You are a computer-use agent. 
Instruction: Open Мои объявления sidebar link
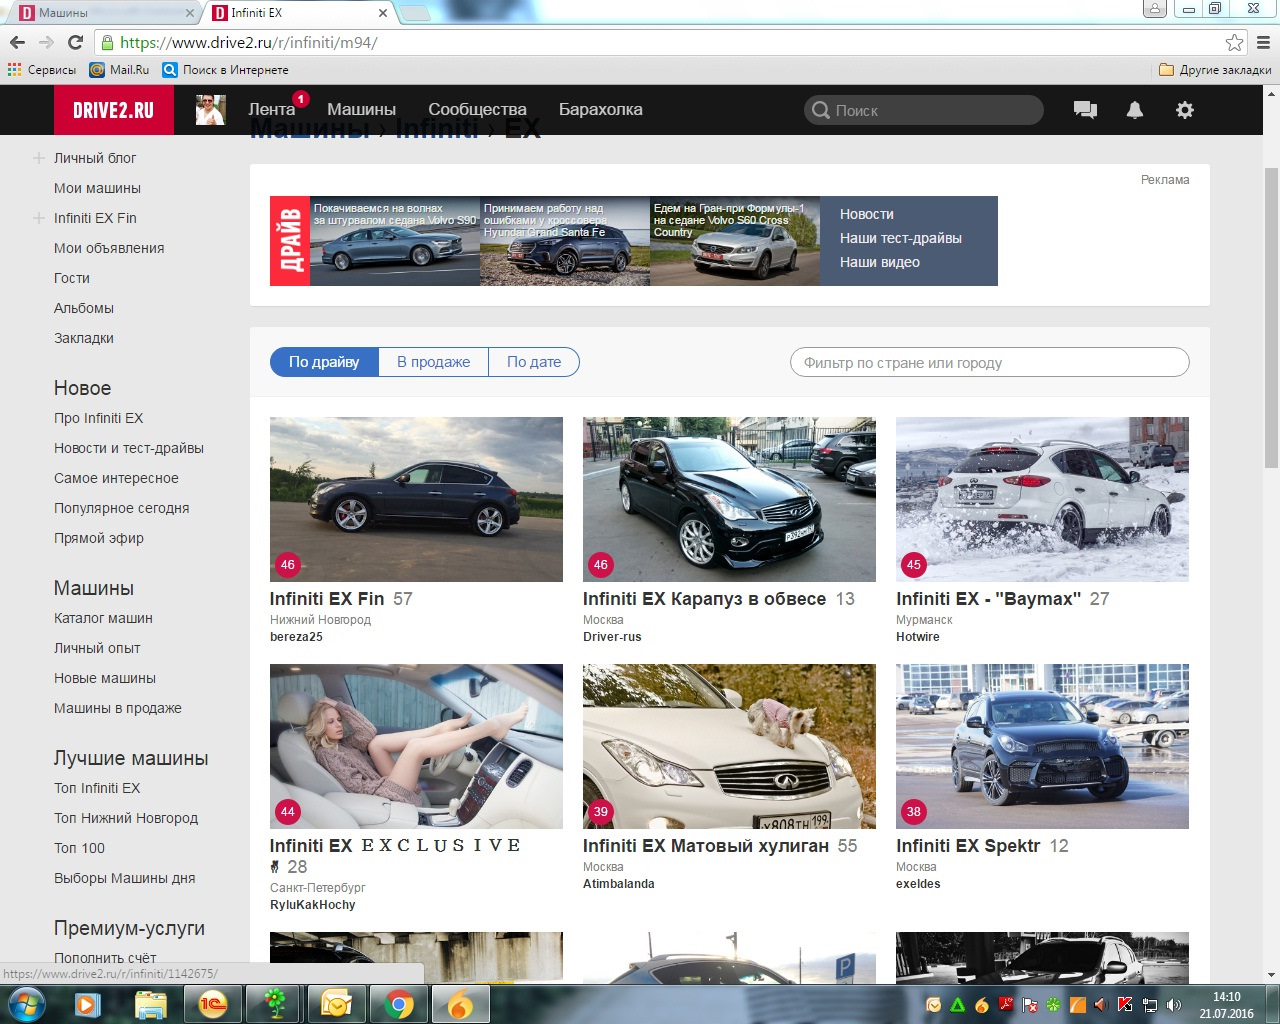coord(109,248)
